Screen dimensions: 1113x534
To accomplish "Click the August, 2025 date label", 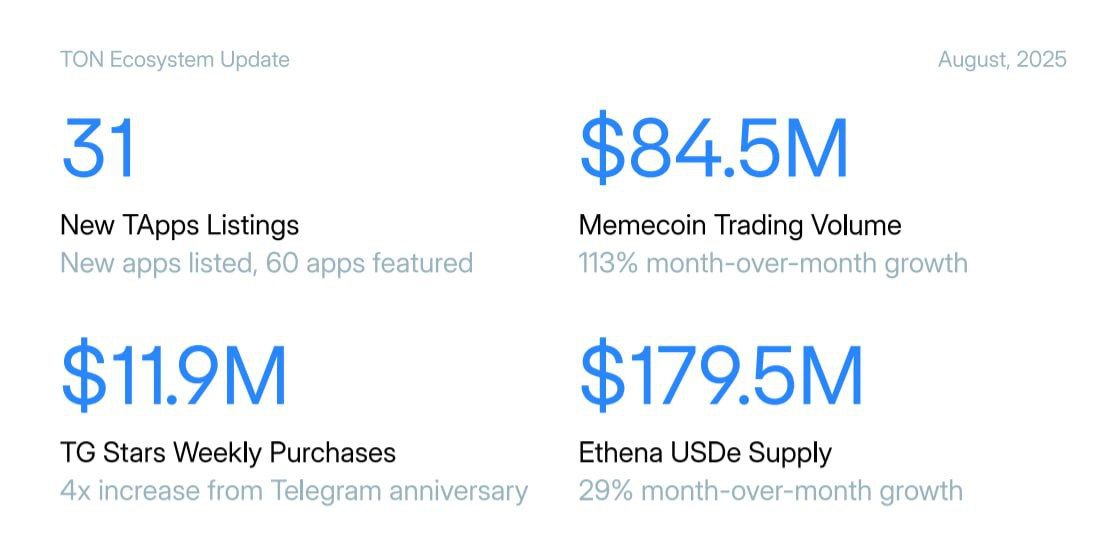I will [1002, 60].
